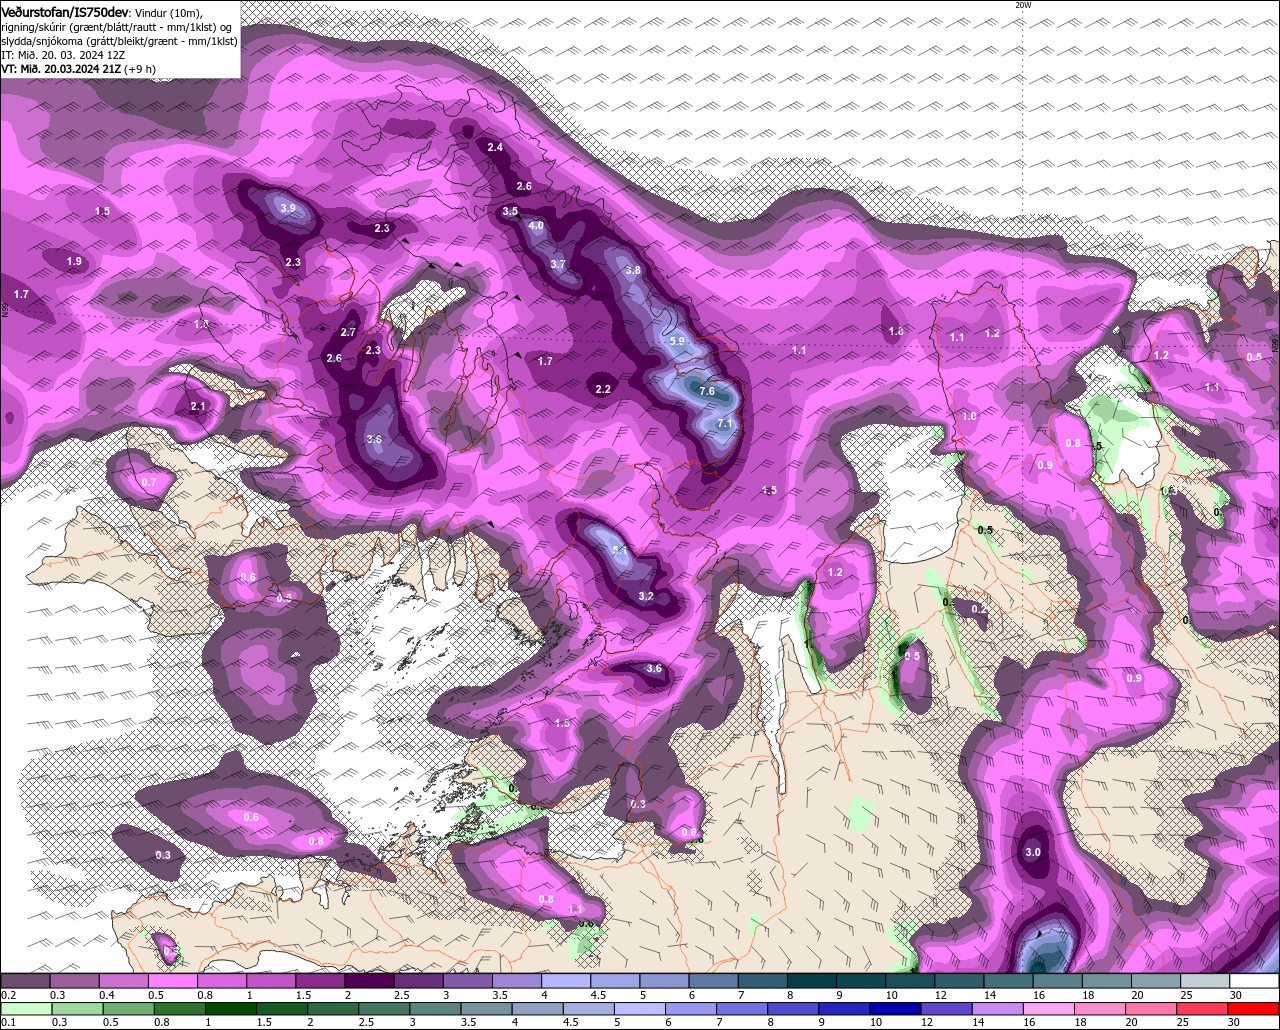Click the 2.1 precipitation value on map
Viewport: 1280px width, 1030px height.
click(x=197, y=406)
